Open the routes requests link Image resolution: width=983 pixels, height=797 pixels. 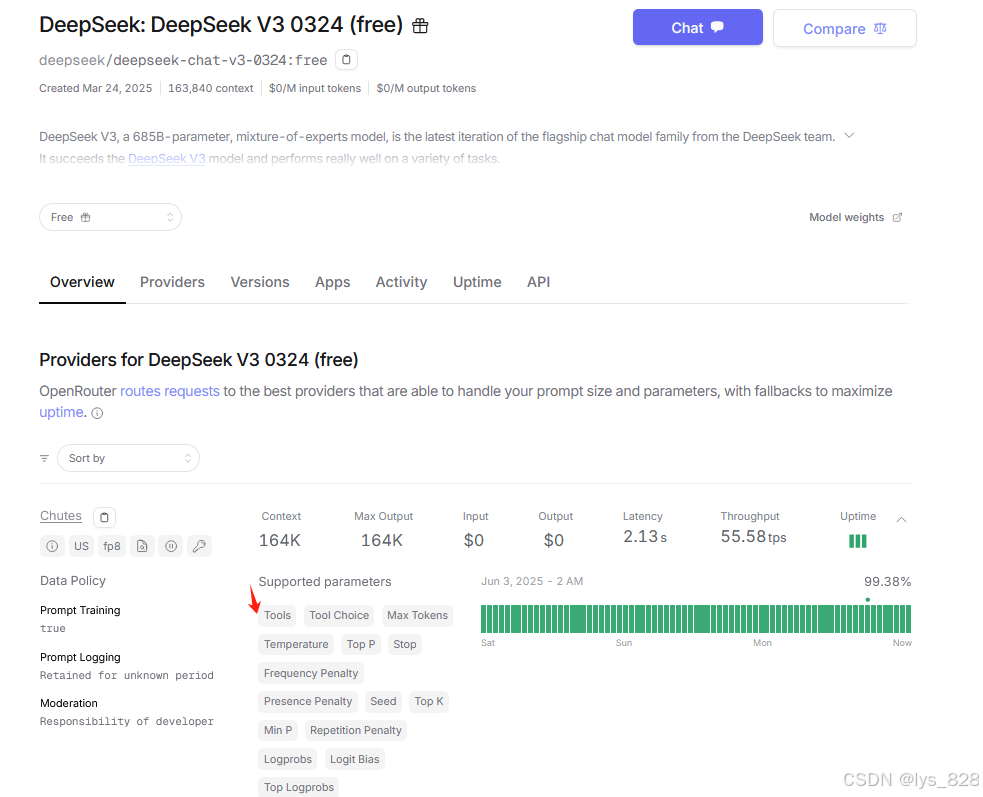[x=170, y=391]
